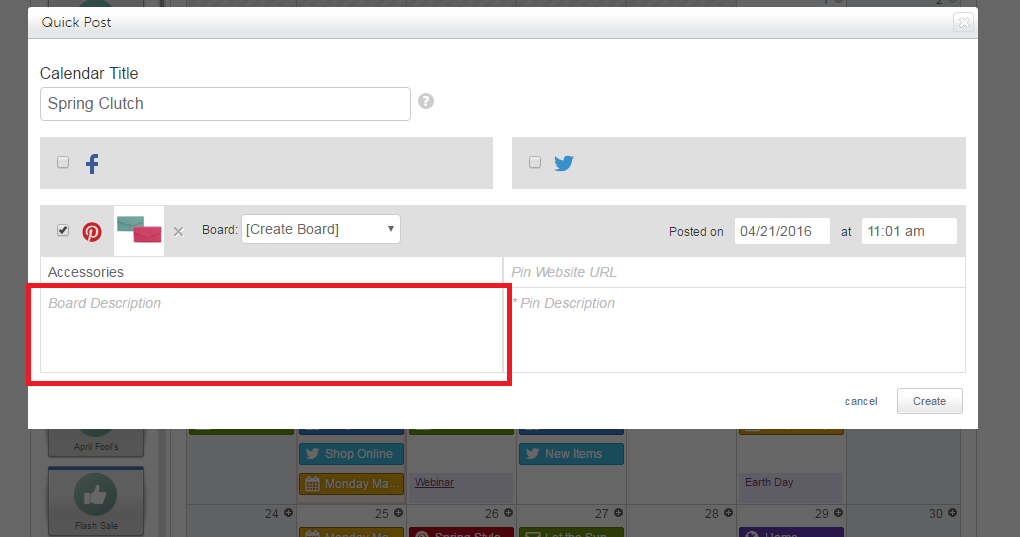The width and height of the screenshot is (1020, 537).
Task: Open the Board dropdown showing [Create Board]
Action: click(320, 229)
